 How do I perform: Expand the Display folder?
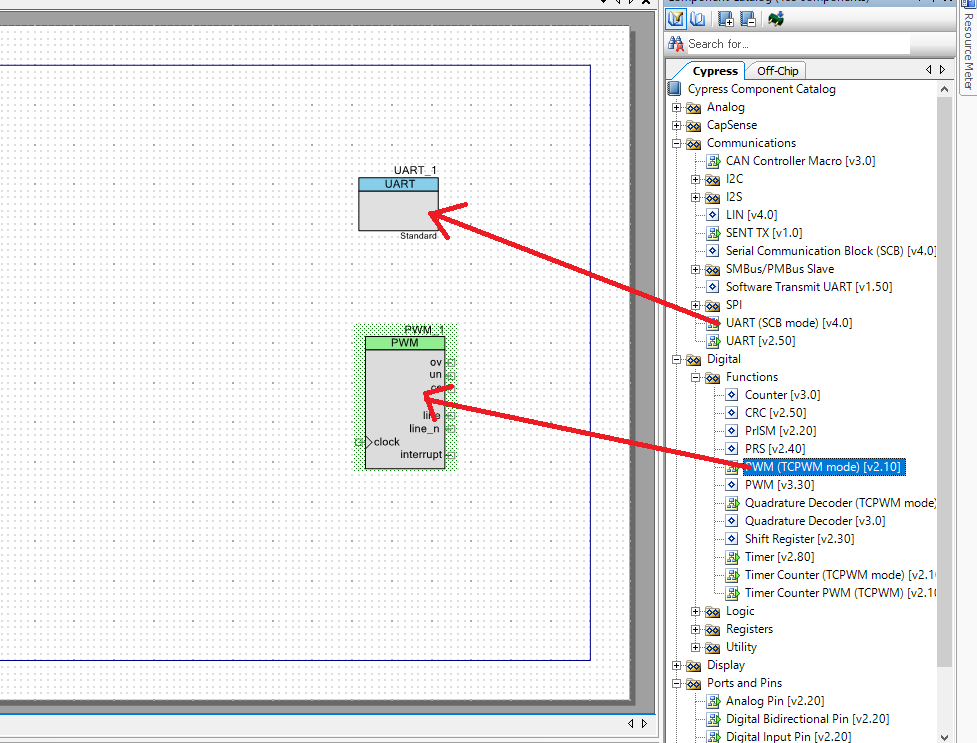677,666
